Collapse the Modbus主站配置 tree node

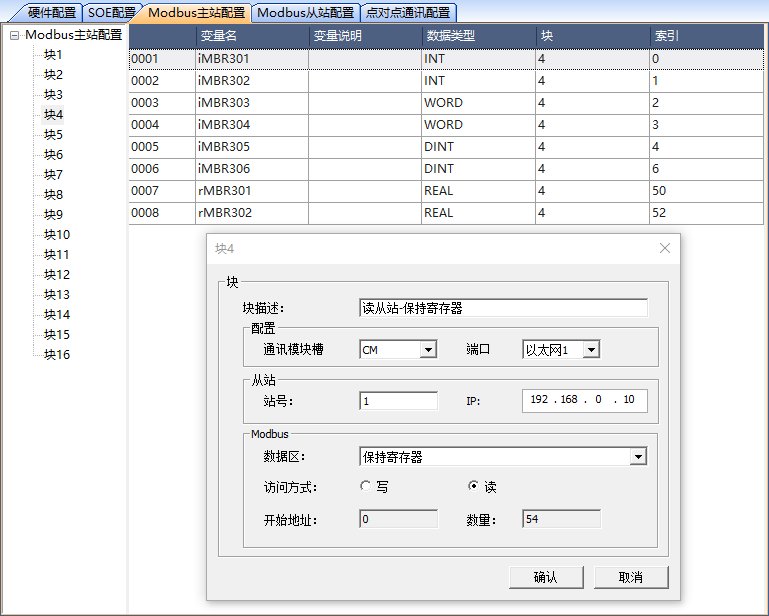tap(15, 35)
